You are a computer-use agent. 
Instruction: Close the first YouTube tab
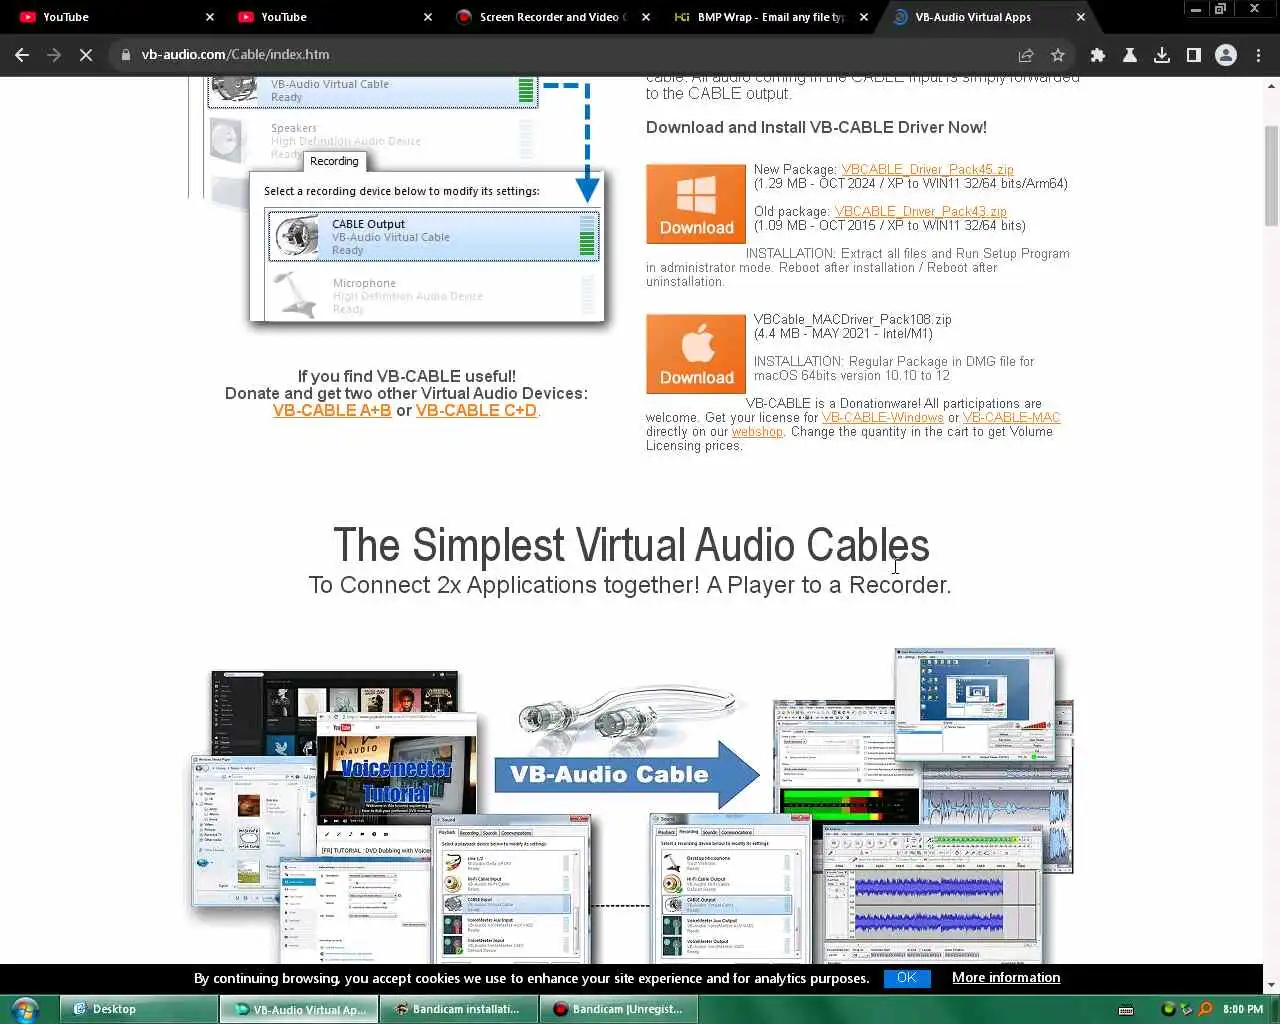[x=210, y=17]
